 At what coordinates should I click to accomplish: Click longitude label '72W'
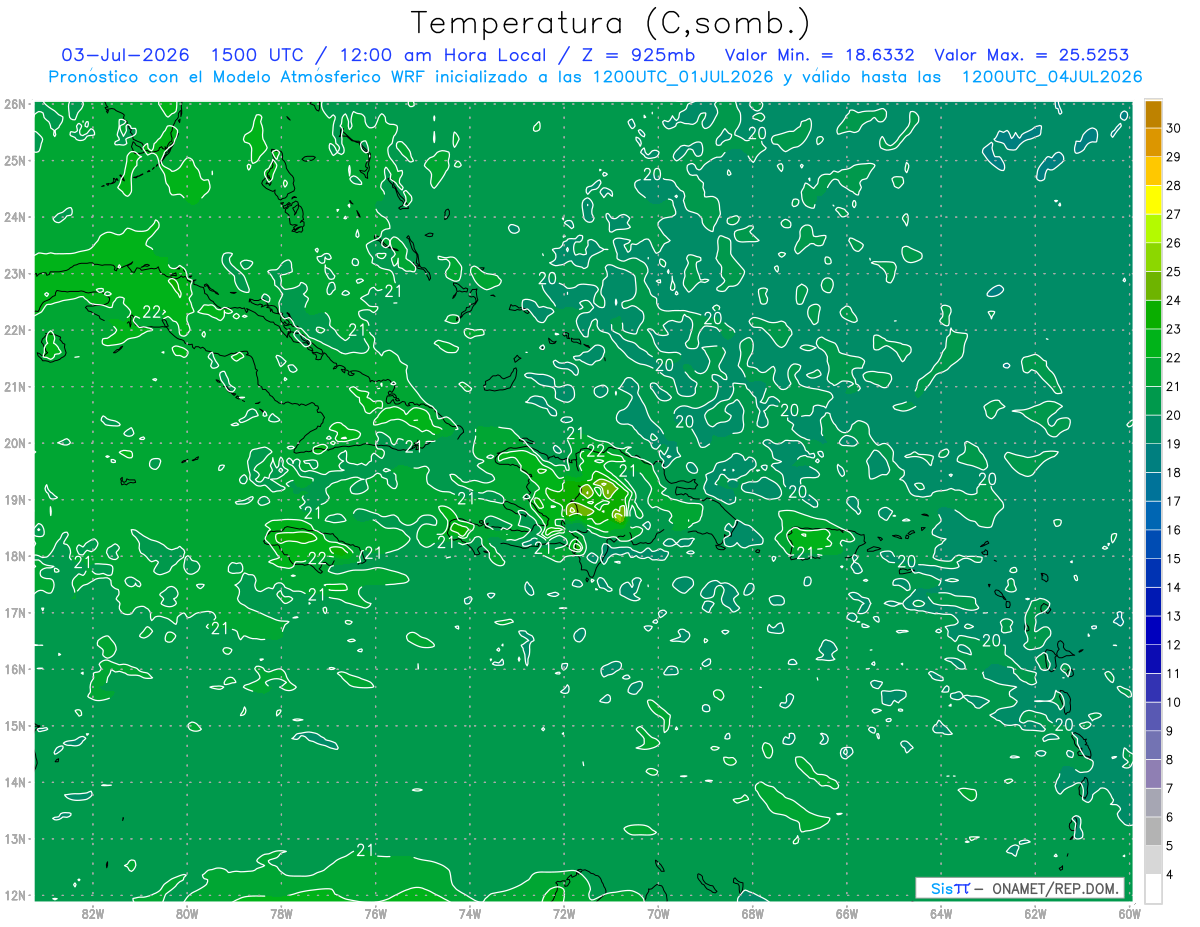click(x=564, y=913)
